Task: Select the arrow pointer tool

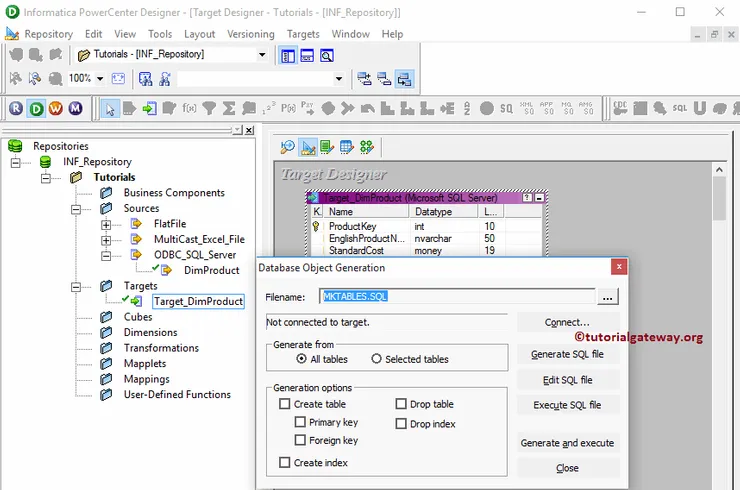Action: coord(110,109)
